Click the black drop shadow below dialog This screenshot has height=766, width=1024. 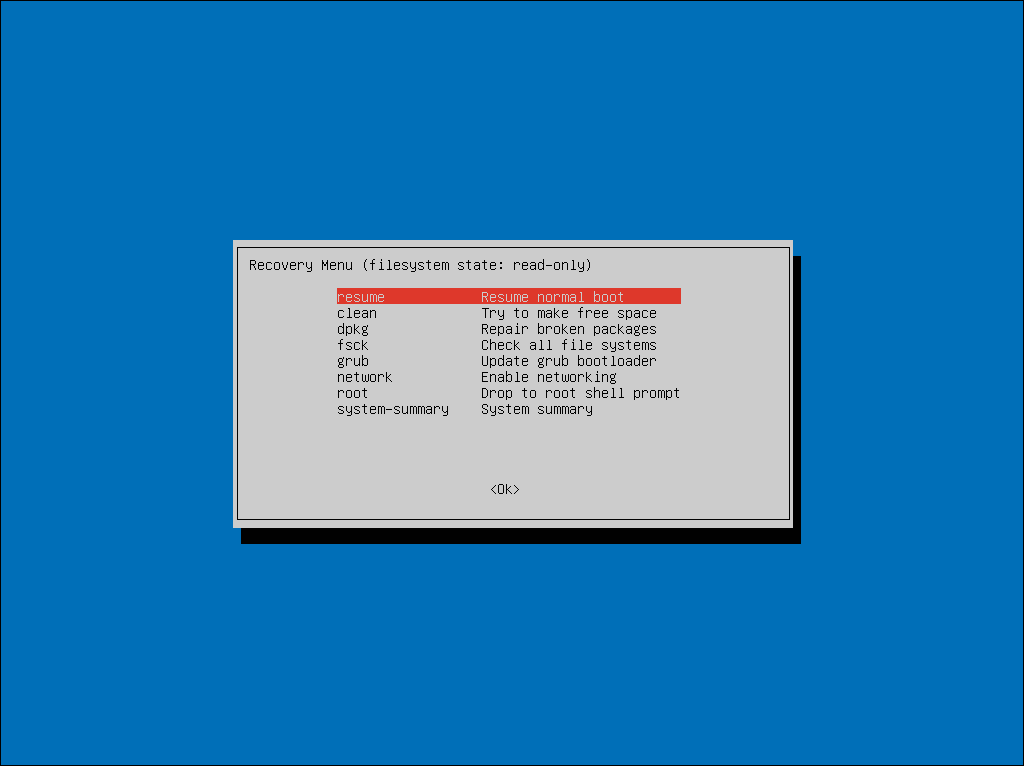click(520, 536)
